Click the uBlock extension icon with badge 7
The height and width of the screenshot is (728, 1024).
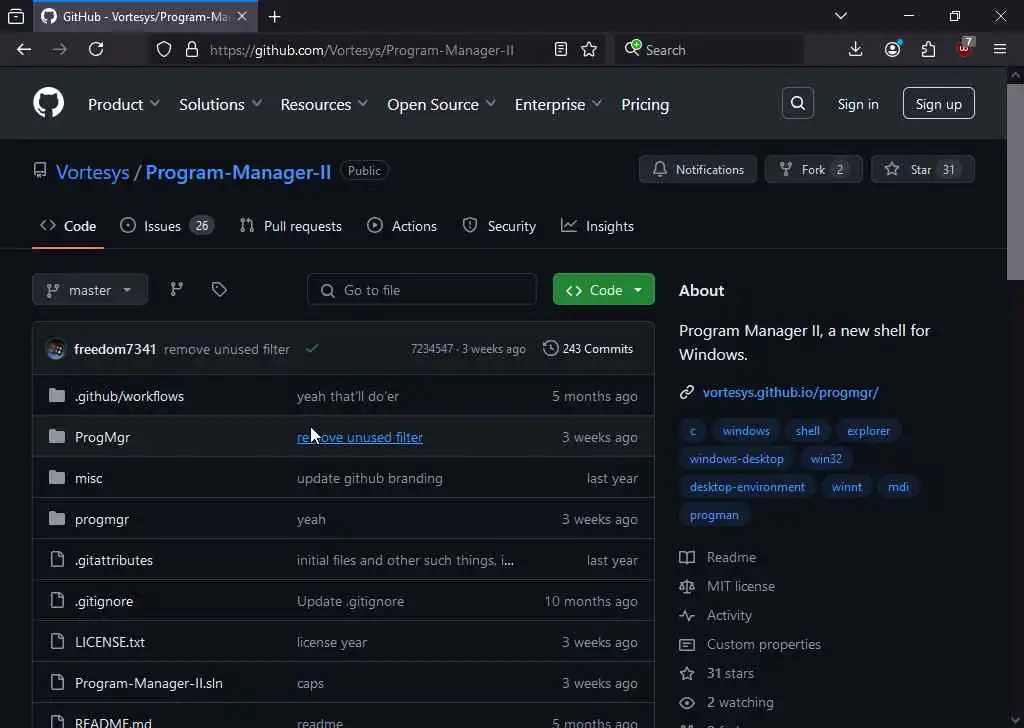coord(965,48)
